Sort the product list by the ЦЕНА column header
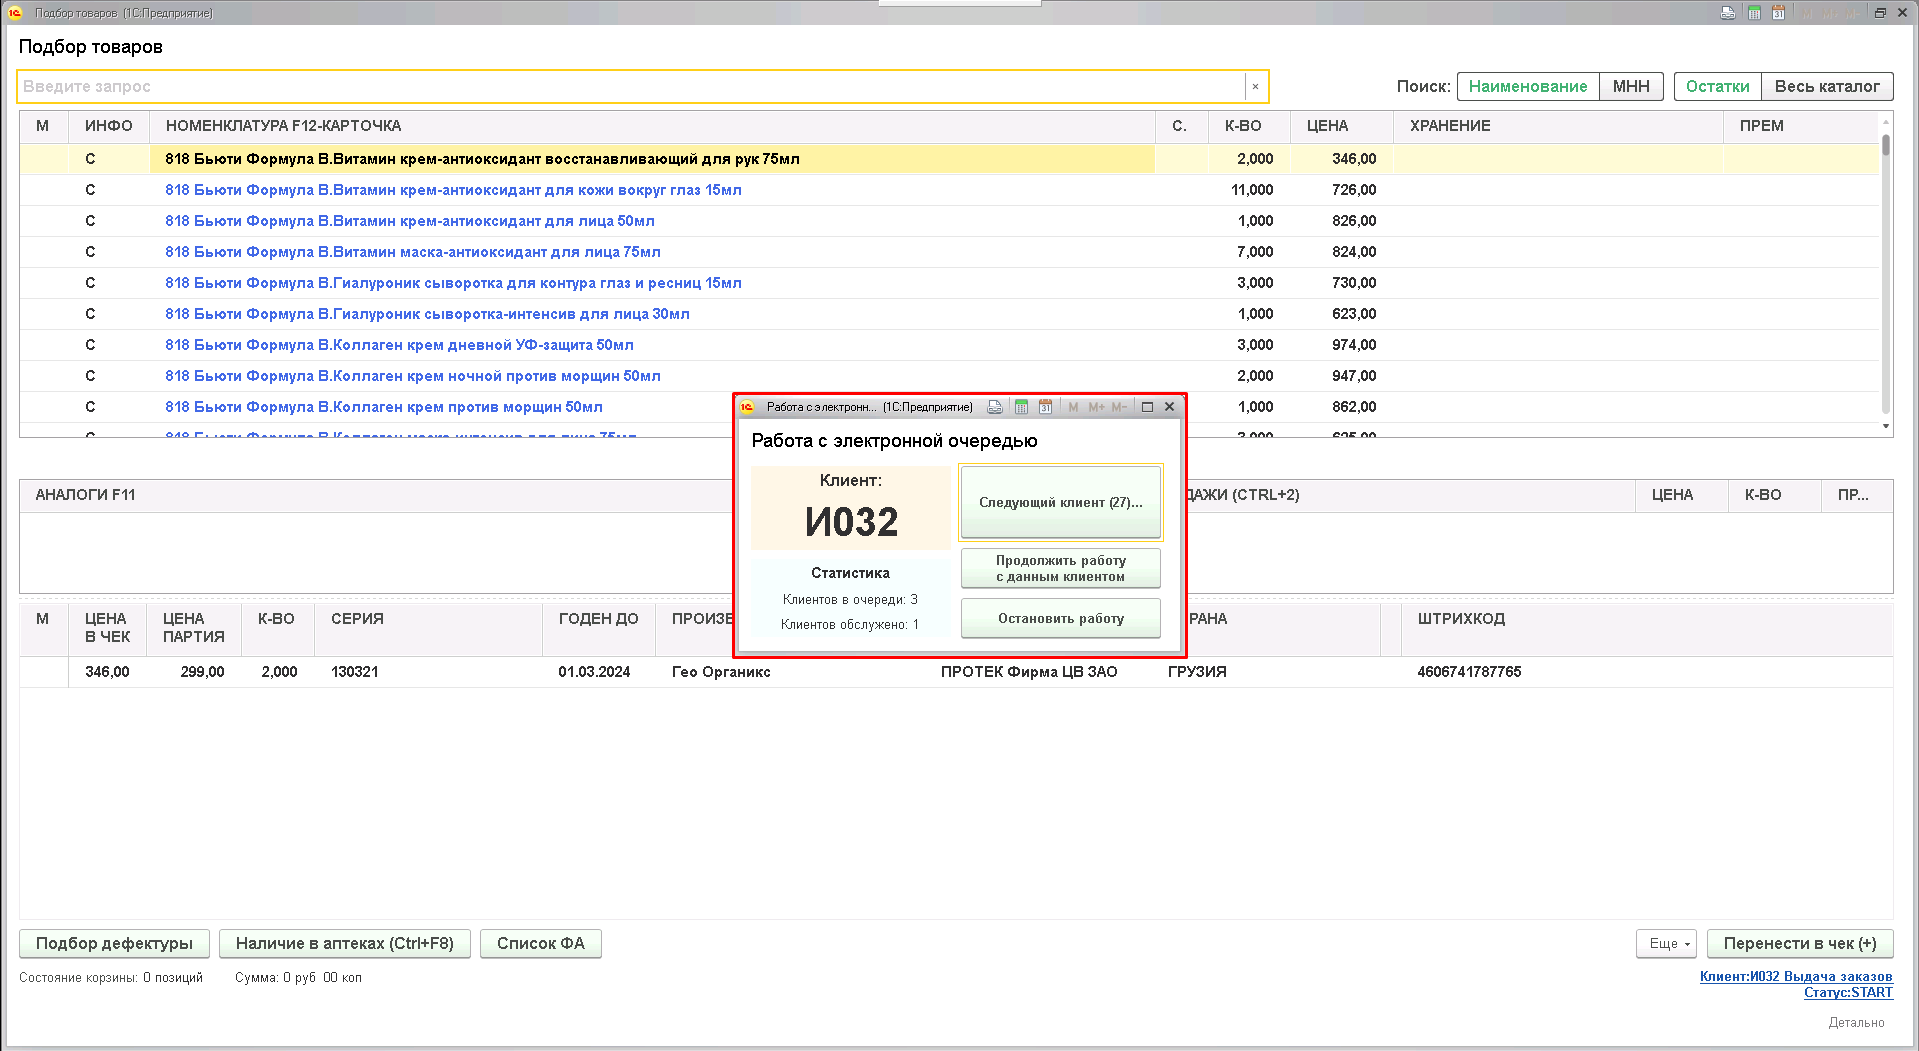 [1327, 126]
